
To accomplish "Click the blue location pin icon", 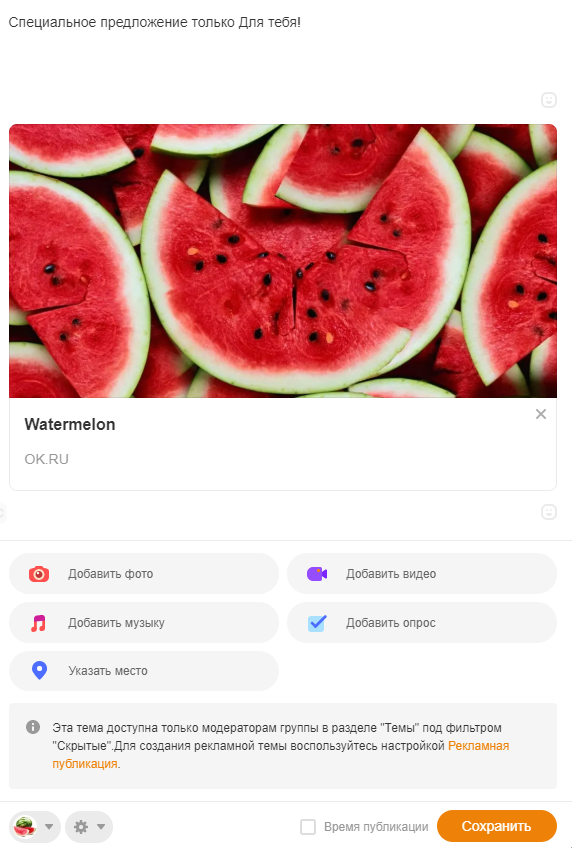I will 39,671.
